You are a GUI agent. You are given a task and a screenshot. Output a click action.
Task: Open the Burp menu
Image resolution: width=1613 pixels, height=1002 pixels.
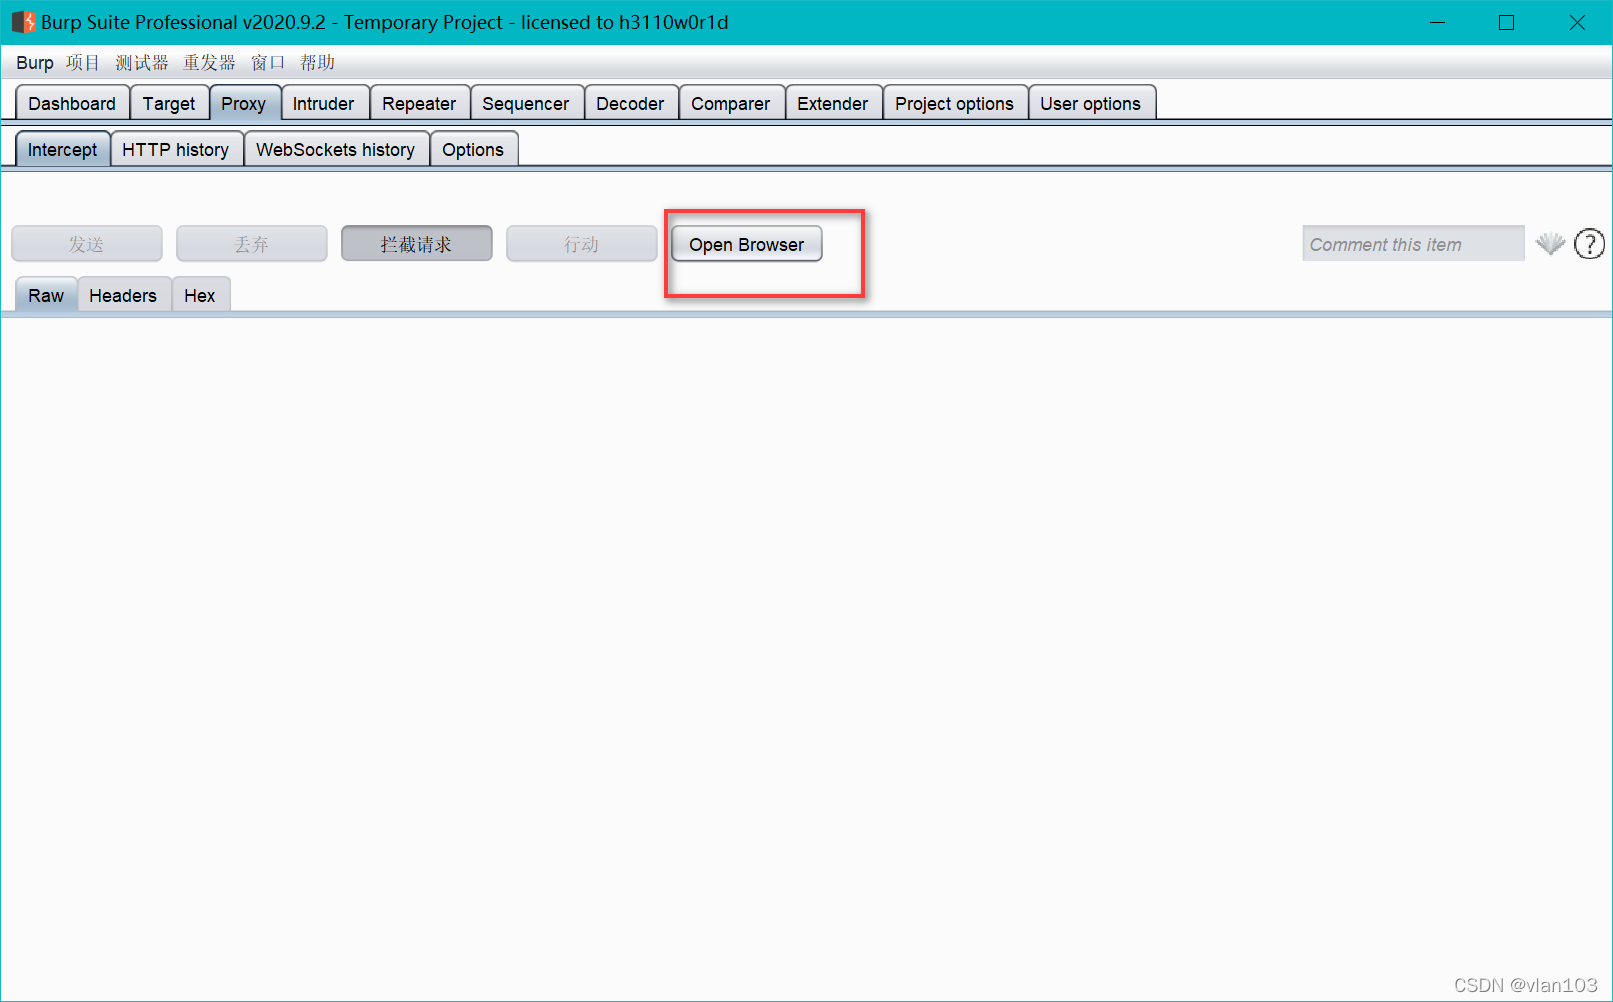35,62
